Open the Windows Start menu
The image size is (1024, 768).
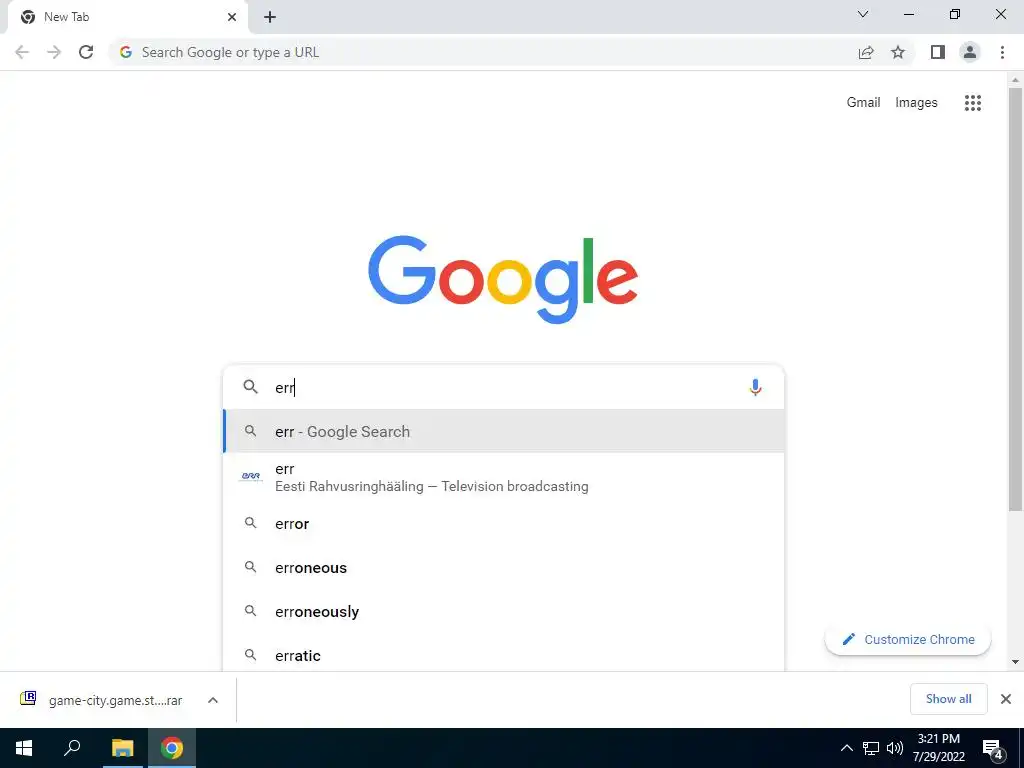(x=24, y=748)
